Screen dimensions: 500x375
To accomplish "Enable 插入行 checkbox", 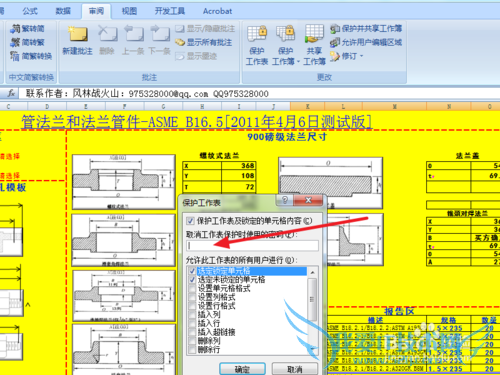I will [192, 323].
